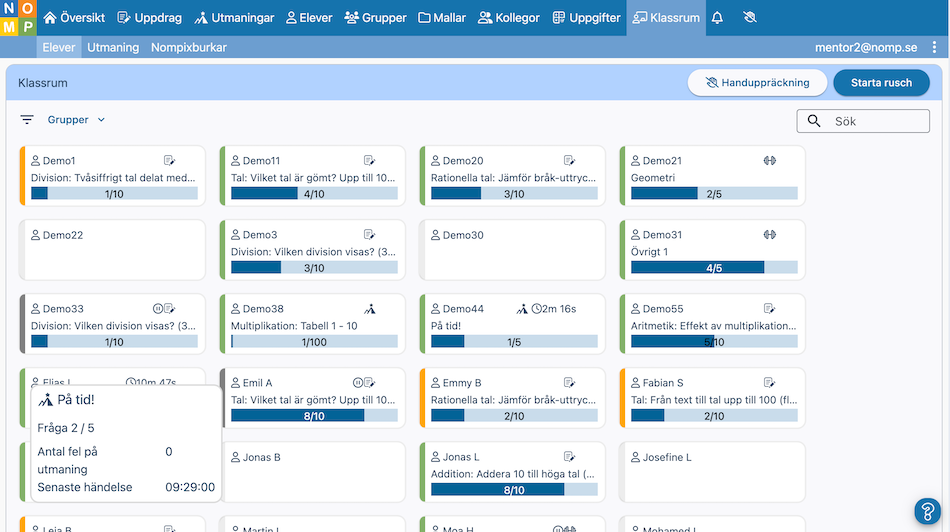Viewport: 950px width, 532px height.
Task: Click the pause icon on Emil A card
Action: 357,382
